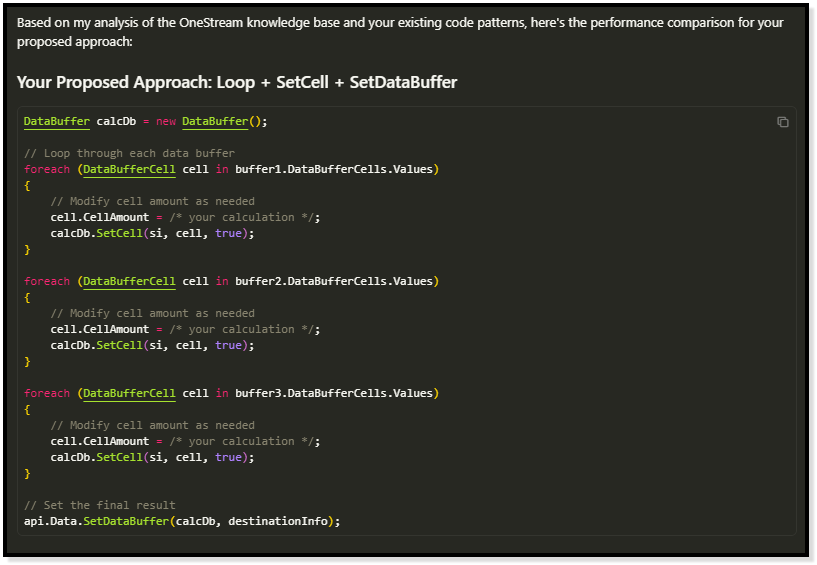Click the 'Based on my analysis' intro paragraph
The height and width of the screenshot is (565, 817).
pyautogui.click(x=400, y=32)
